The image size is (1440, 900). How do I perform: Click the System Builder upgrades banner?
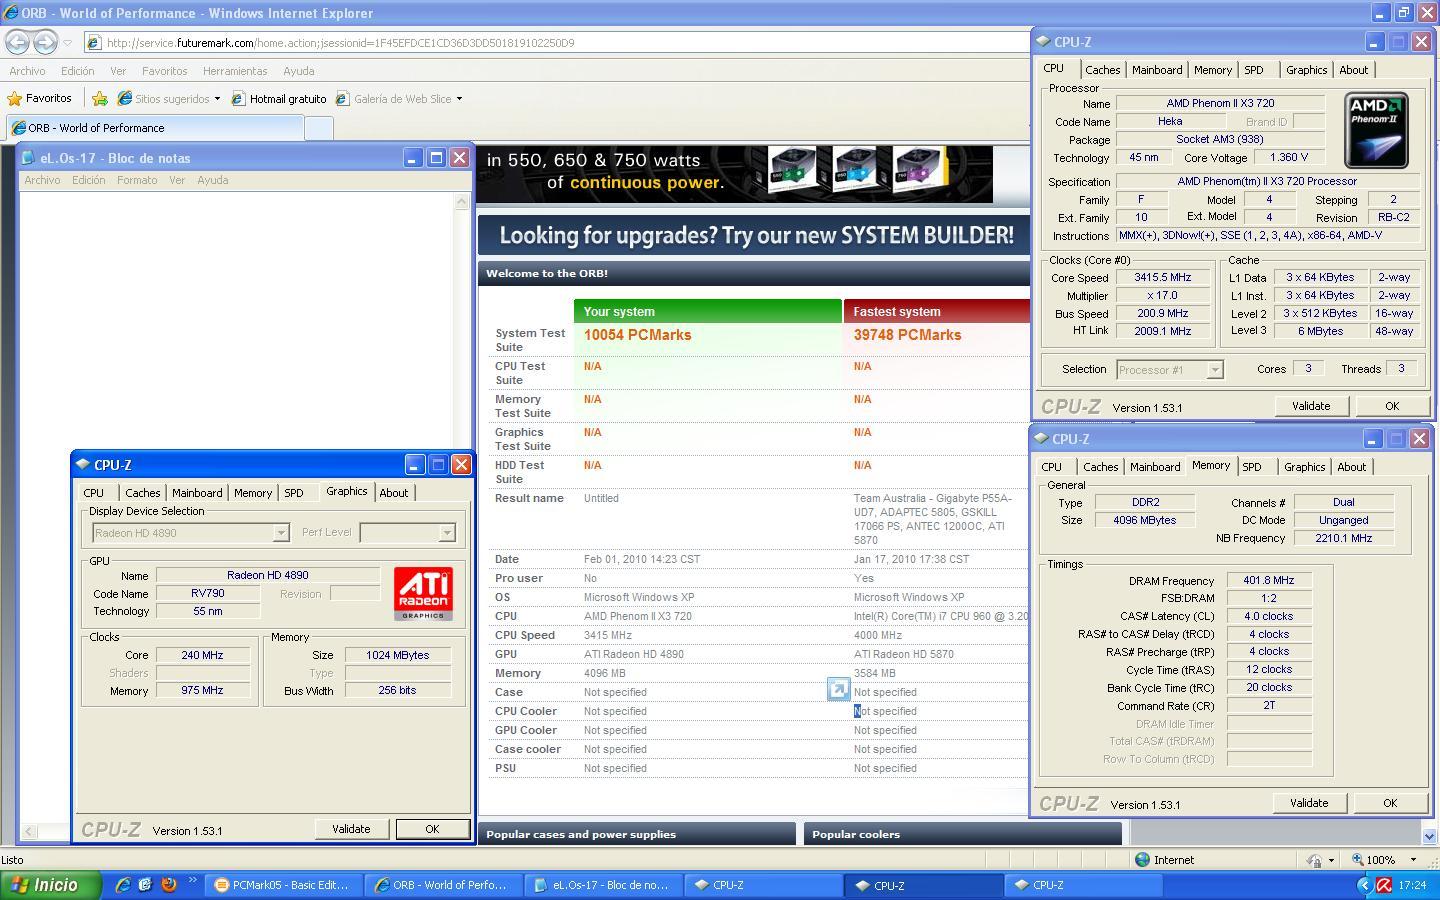coord(755,236)
